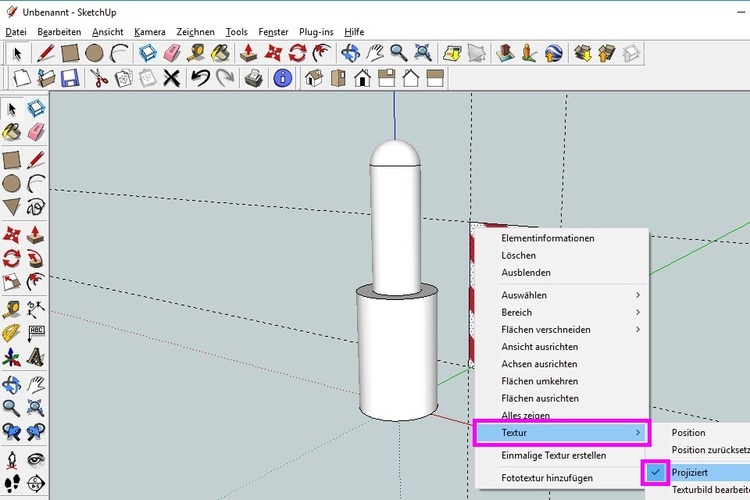Select the Protractor tool in left toolbar

pyautogui.click(x=11, y=333)
